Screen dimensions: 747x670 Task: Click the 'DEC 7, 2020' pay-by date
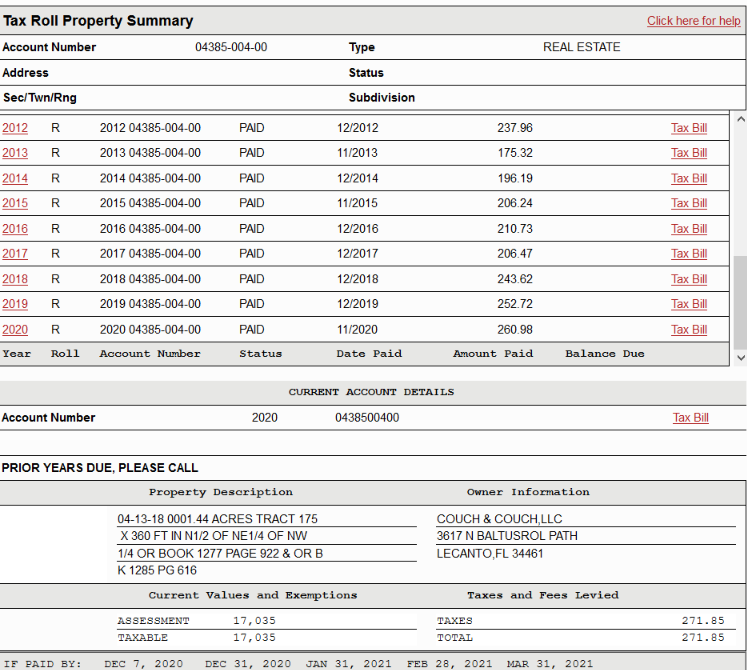[x=143, y=664]
